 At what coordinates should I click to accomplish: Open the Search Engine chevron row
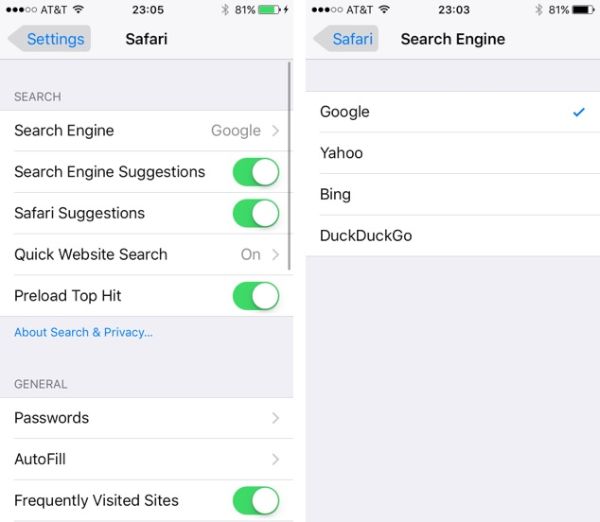[x=147, y=131]
